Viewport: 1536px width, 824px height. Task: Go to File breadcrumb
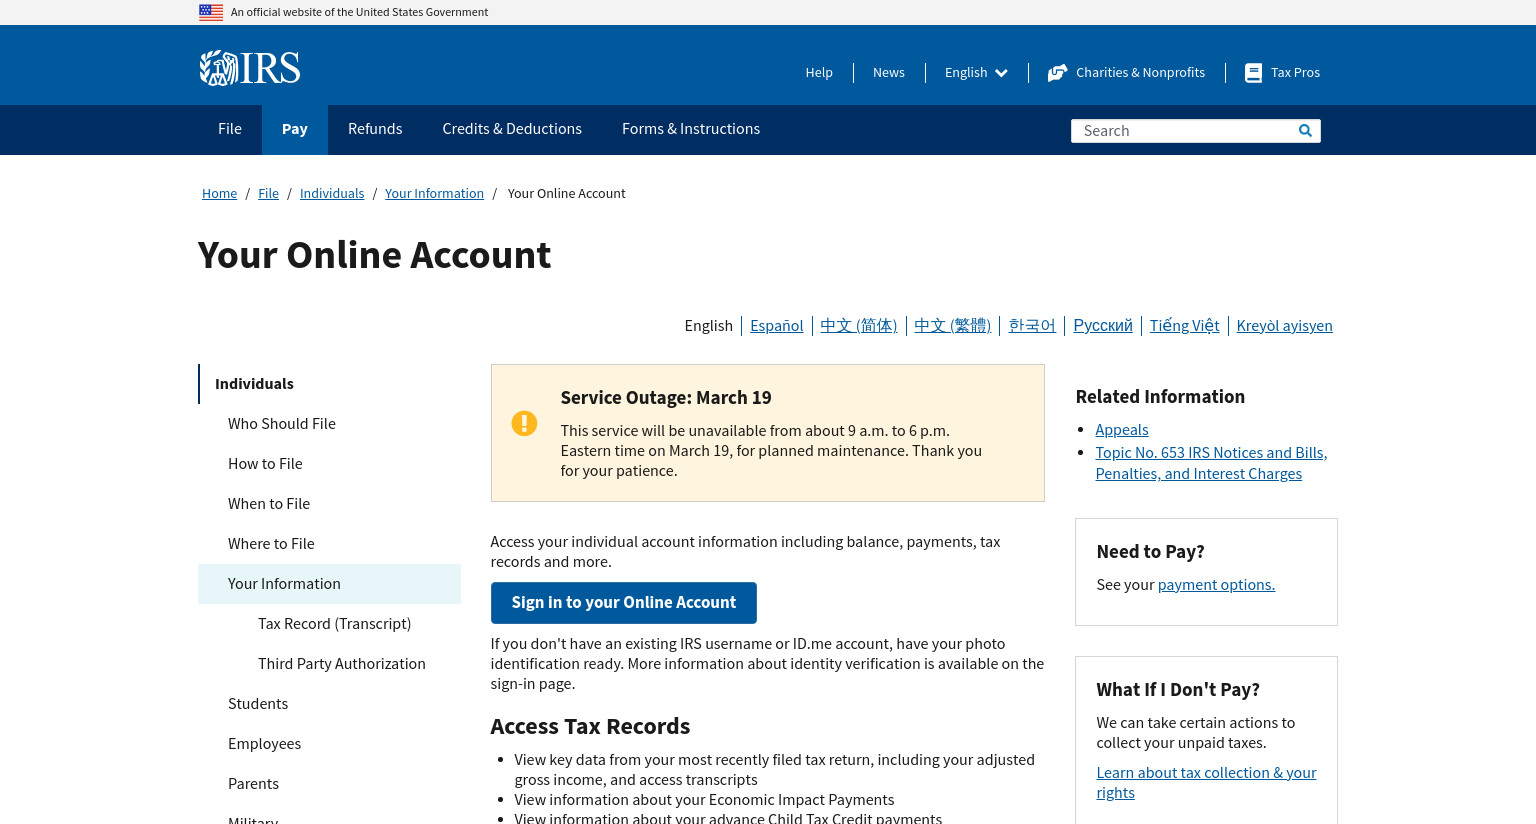[268, 194]
